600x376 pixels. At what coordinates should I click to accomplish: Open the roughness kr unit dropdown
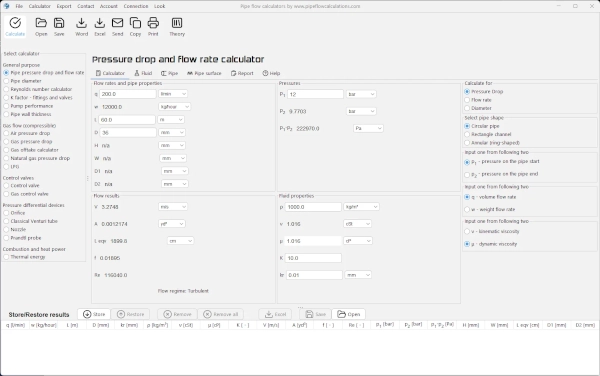click(358, 275)
